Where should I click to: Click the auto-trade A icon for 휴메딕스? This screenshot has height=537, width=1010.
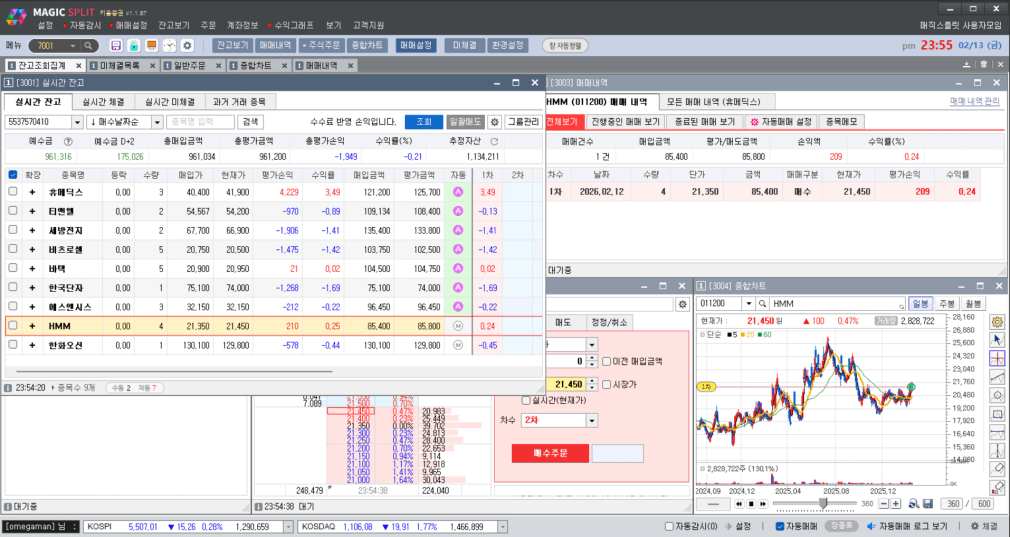[x=458, y=192]
